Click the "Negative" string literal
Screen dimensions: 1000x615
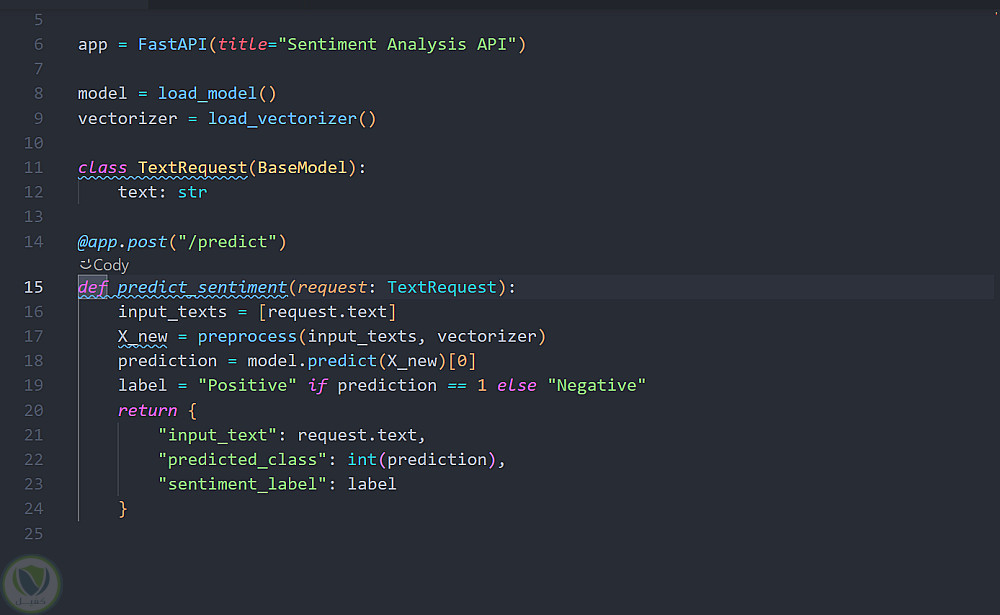pyautogui.click(x=597, y=385)
